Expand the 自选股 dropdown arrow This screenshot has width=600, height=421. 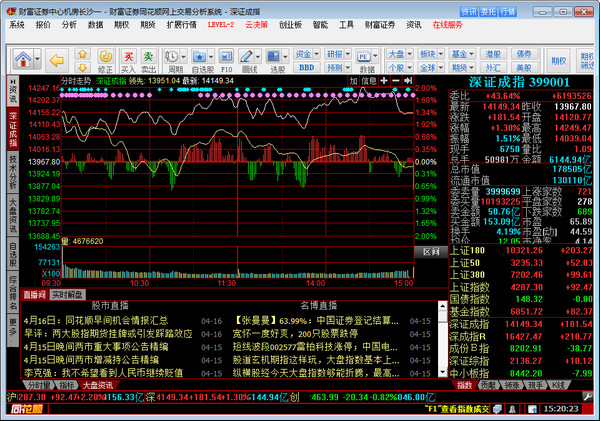[x=211, y=57]
